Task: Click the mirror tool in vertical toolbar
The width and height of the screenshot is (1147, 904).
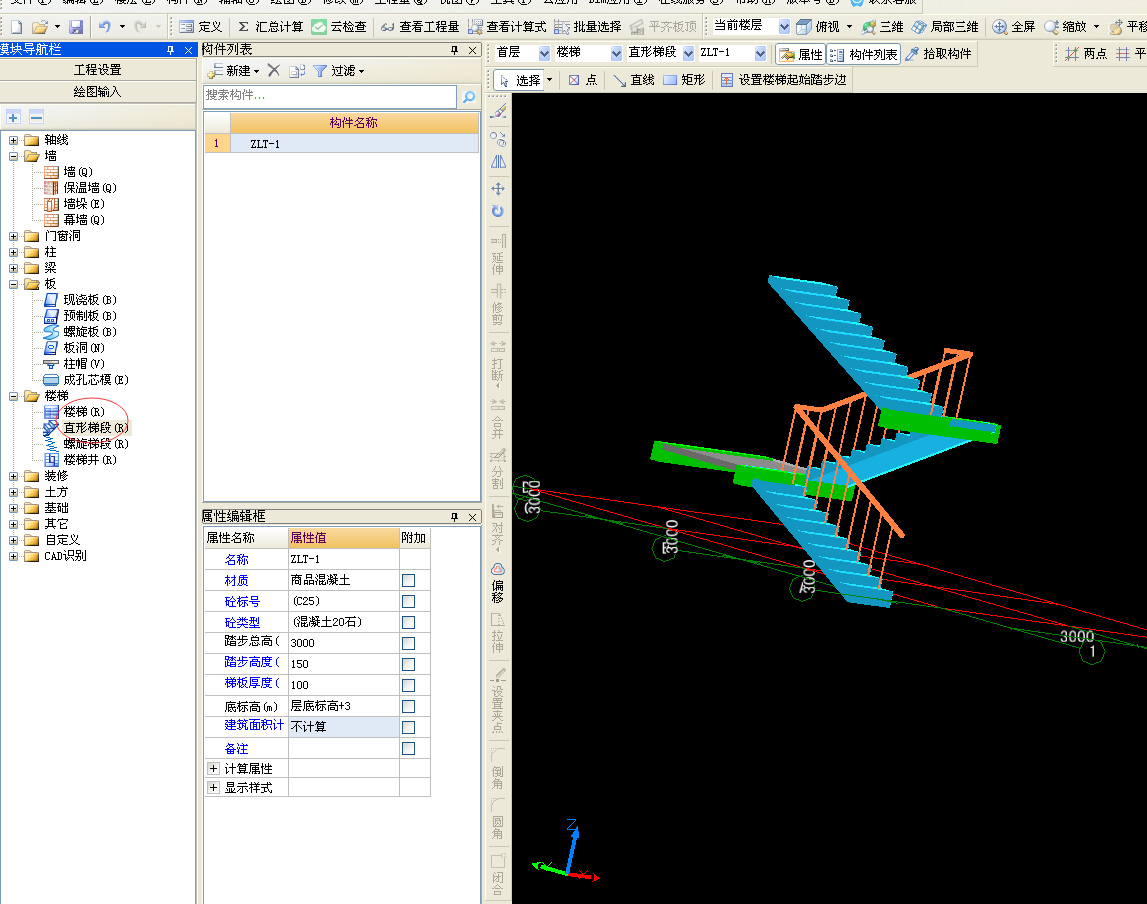Action: (498, 162)
